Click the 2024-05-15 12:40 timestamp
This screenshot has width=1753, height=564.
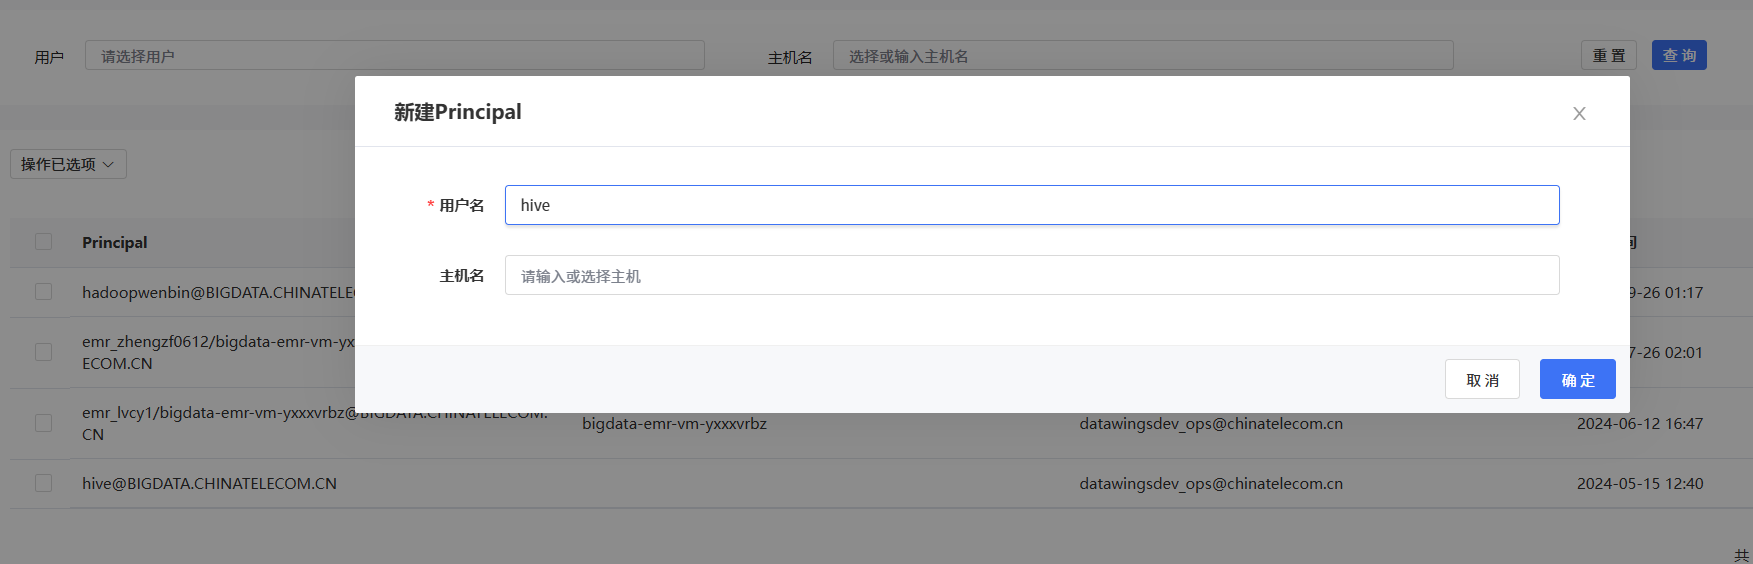[1640, 483]
